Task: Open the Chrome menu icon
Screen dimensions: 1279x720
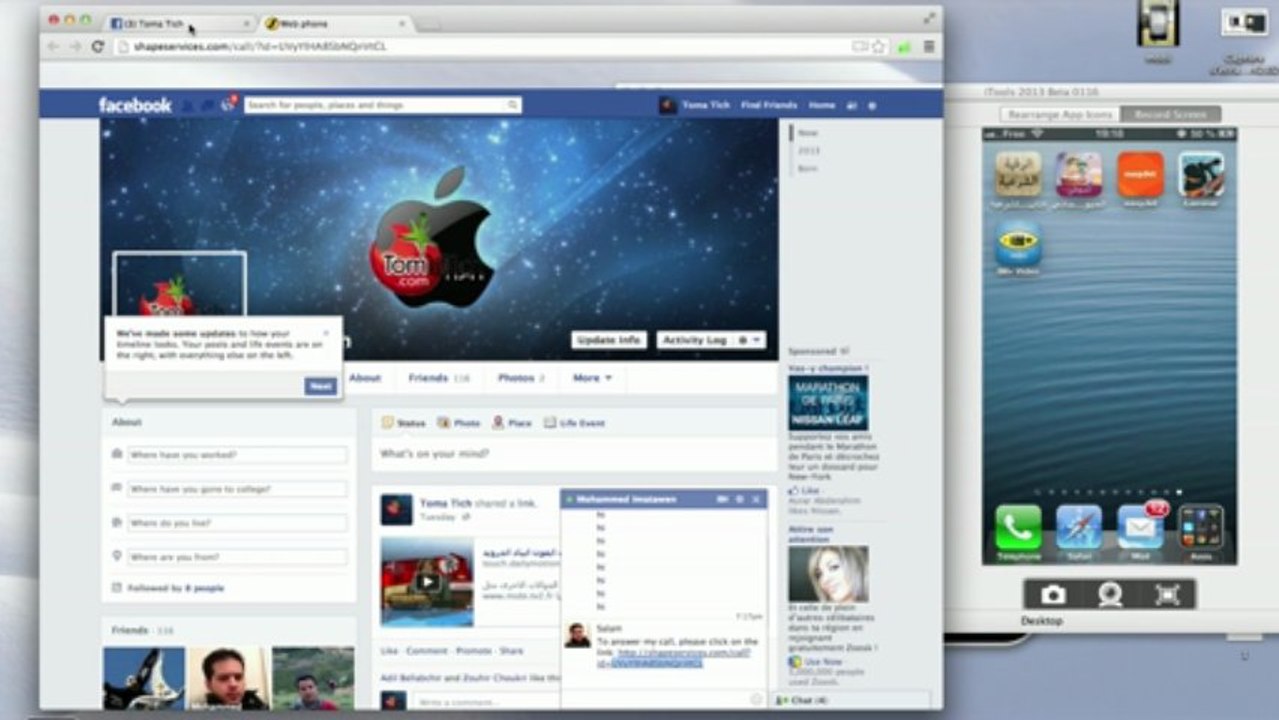Action: [x=929, y=46]
